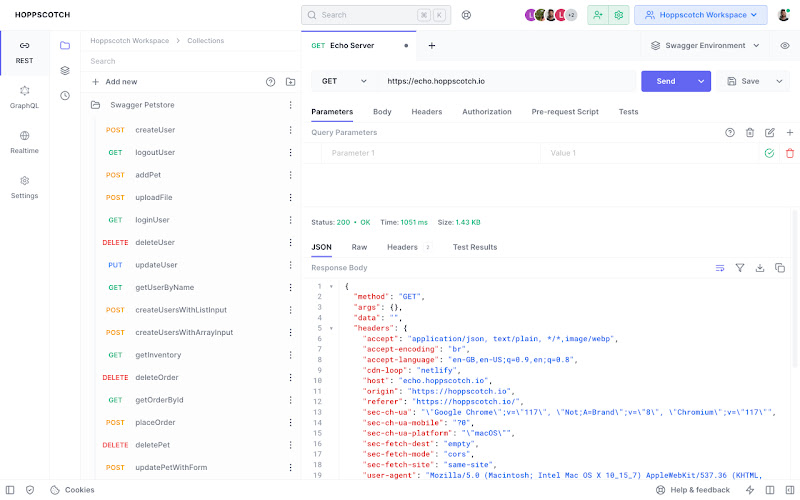Open the workspace settings gear icon
This screenshot has width=800, height=500.
click(618, 15)
